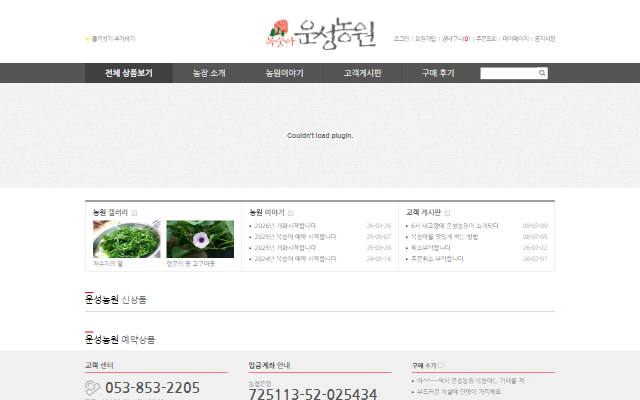Click the 윤성농원 예약상품 section heading
Image resolution: width=640 pixels, height=400 pixels.
(x=120, y=340)
